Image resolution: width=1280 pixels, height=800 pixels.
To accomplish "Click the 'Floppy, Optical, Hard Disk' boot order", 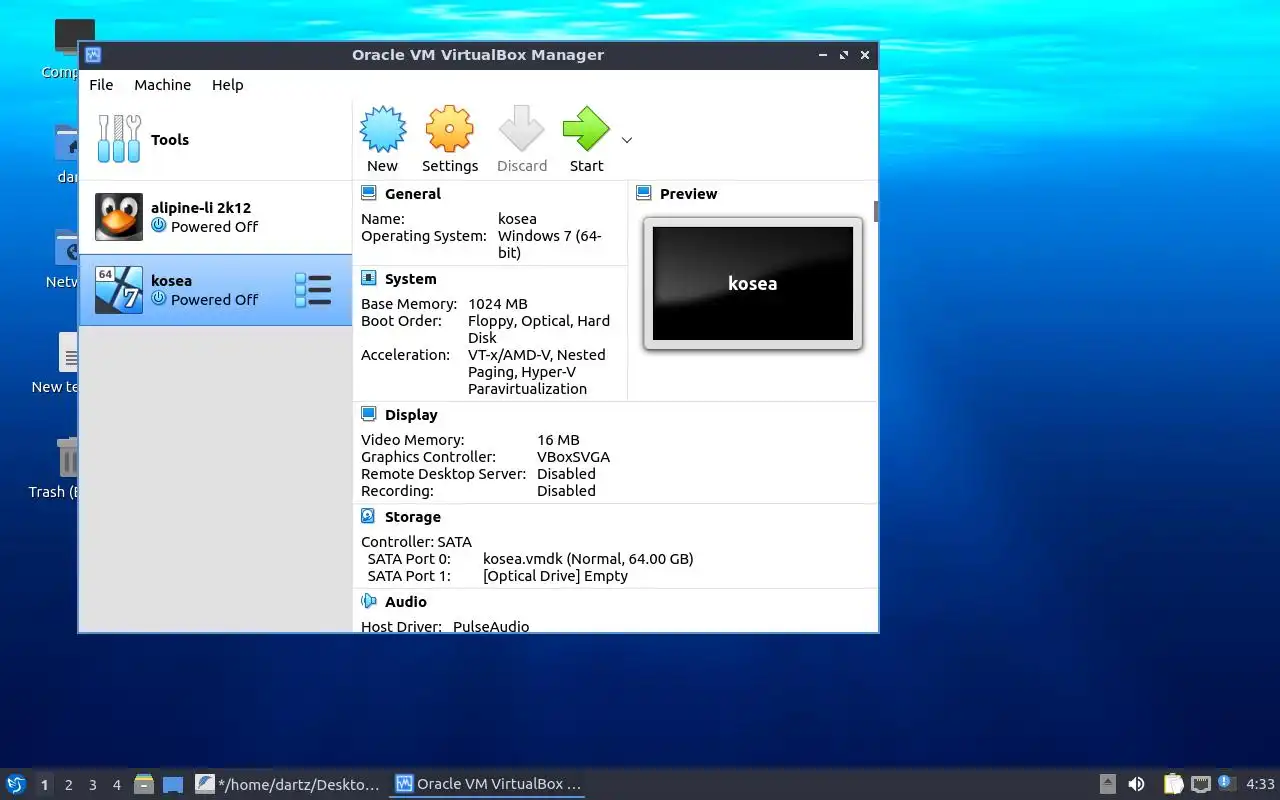I will point(539,329).
